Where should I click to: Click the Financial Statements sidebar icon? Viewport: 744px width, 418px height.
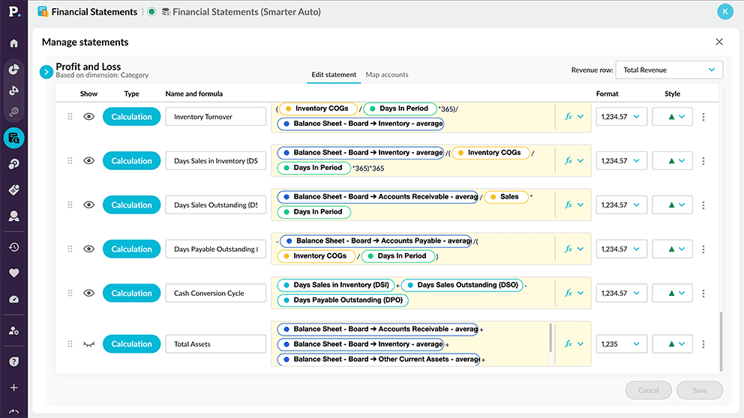[14, 138]
